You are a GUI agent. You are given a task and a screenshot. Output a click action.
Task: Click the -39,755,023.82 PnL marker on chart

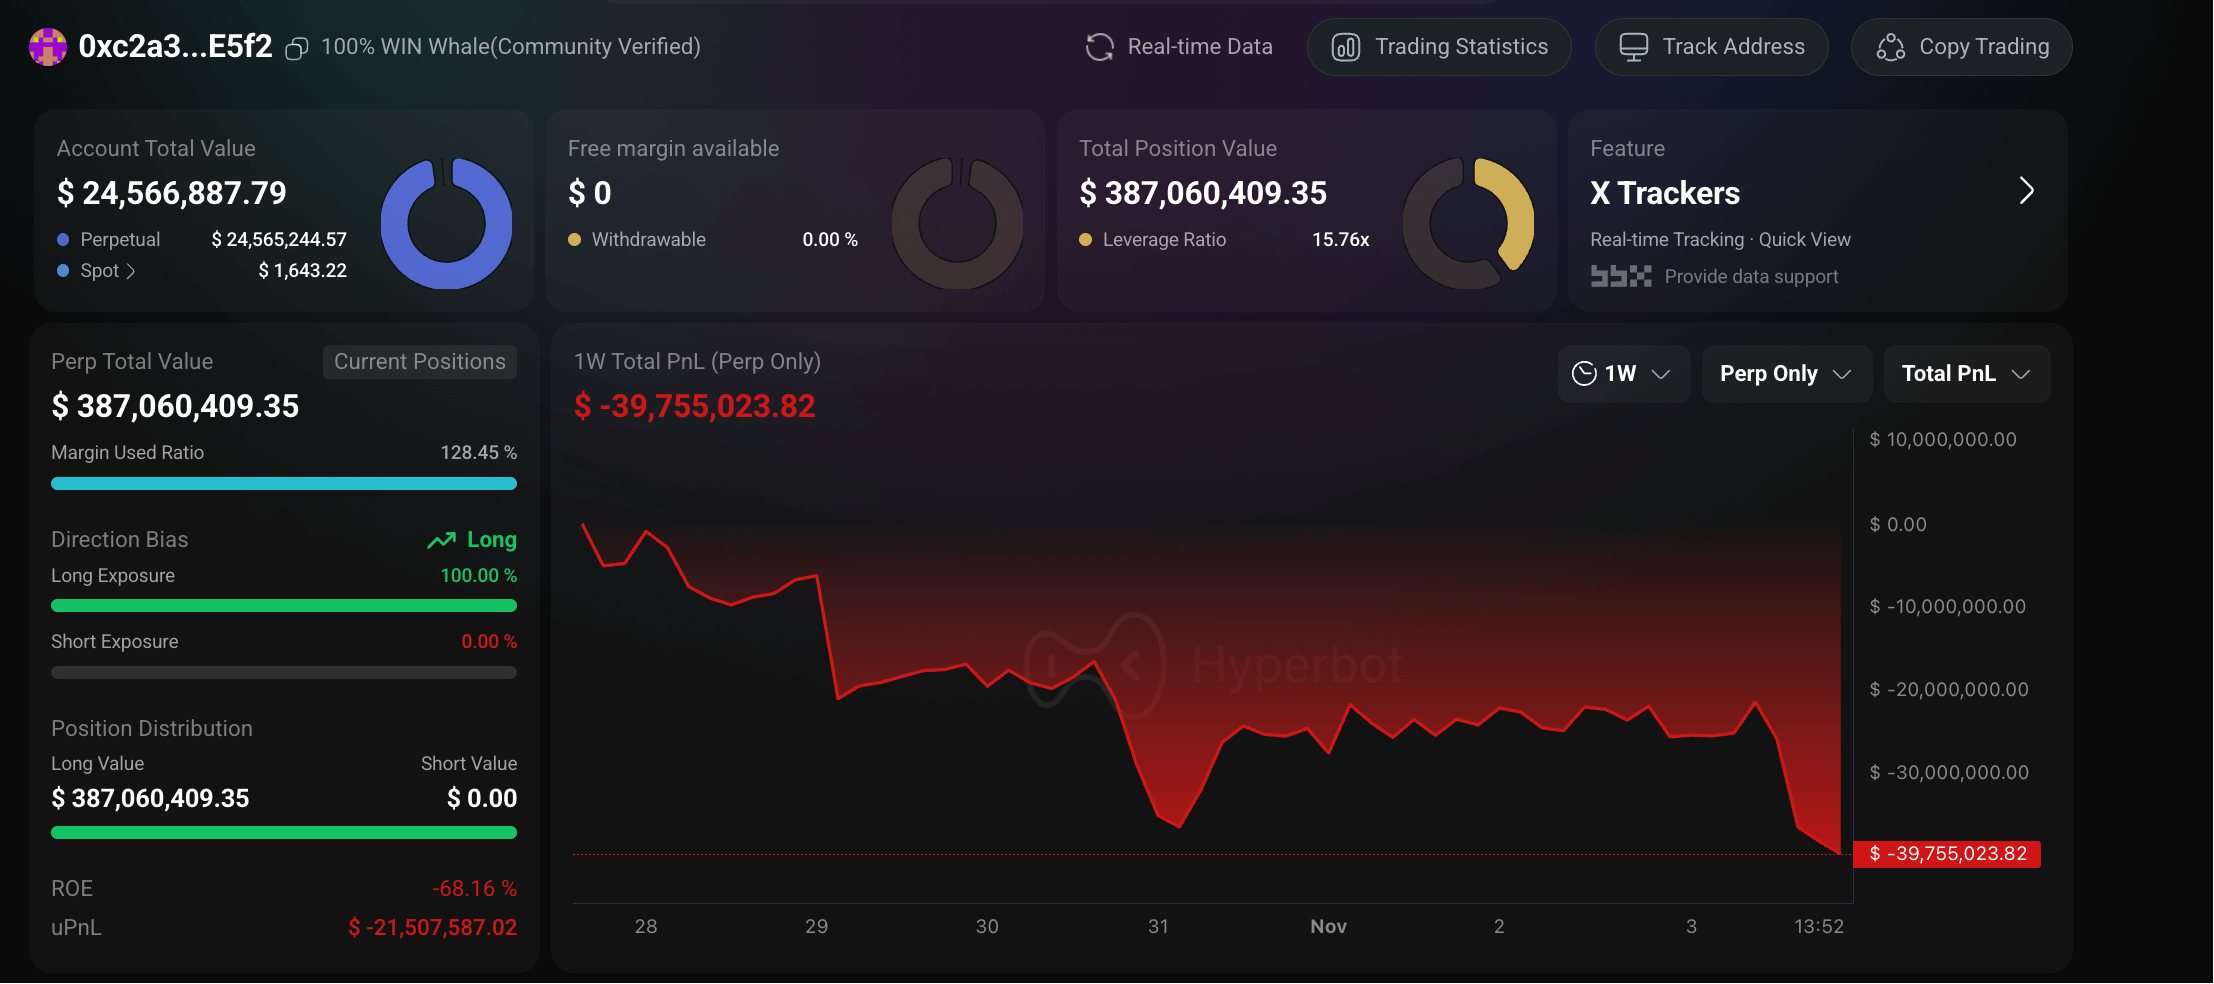coord(1945,853)
